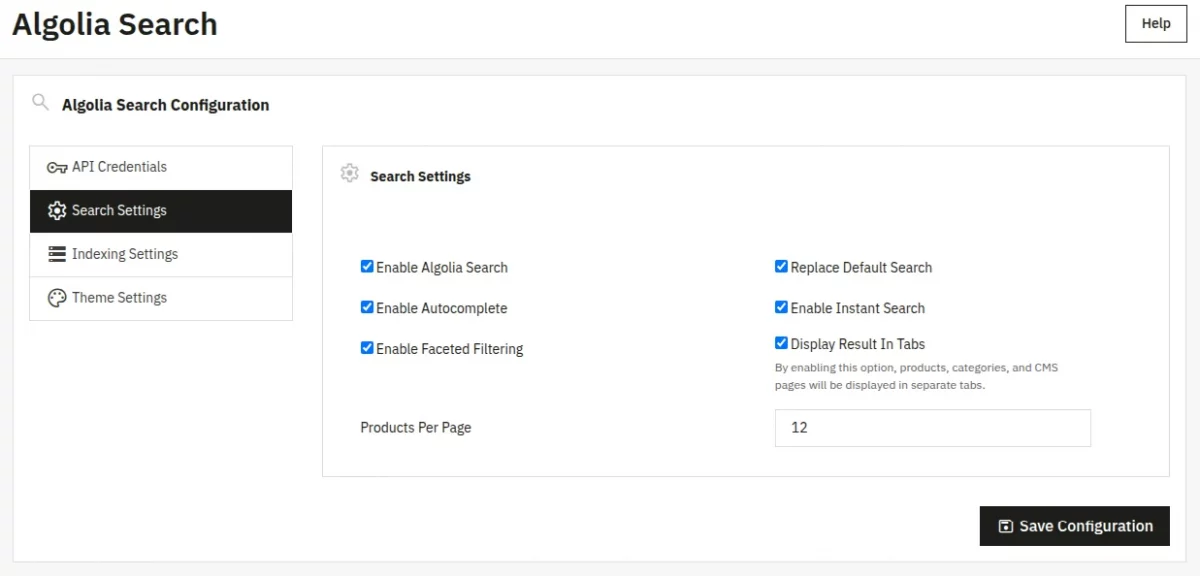Click the palette icon for Theme Settings
This screenshot has width=1200, height=576.
(57, 298)
